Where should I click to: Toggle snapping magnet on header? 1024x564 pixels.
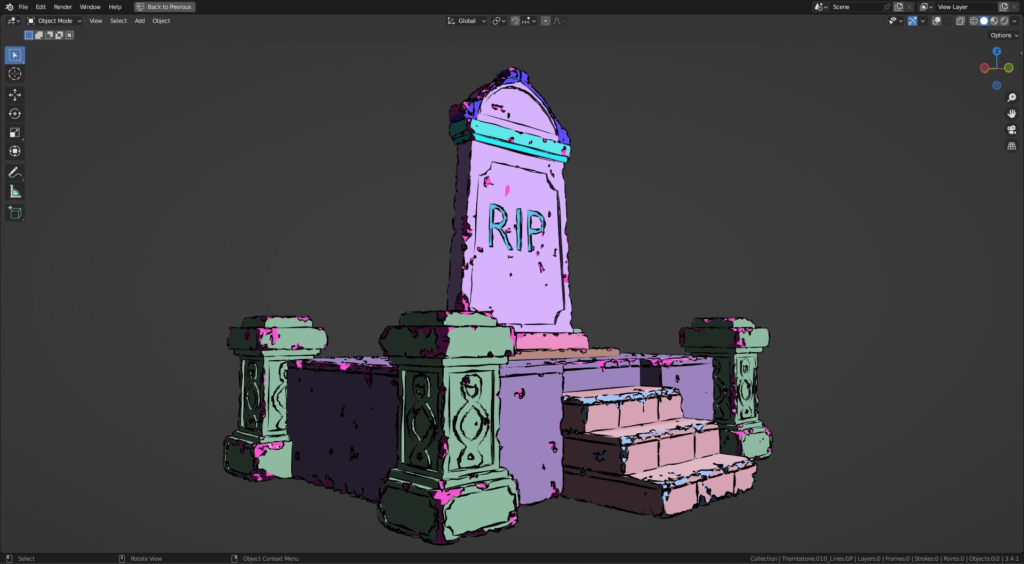click(515, 21)
